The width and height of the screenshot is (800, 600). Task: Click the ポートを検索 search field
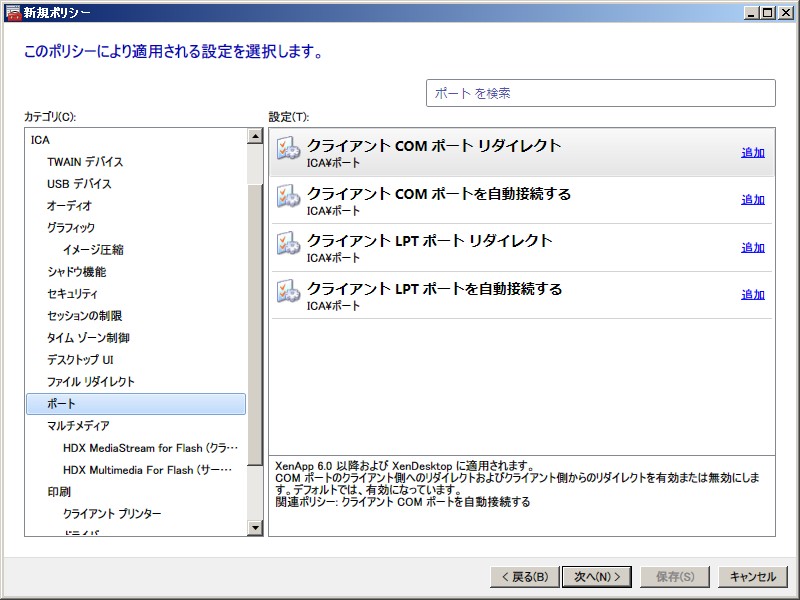click(600, 93)
